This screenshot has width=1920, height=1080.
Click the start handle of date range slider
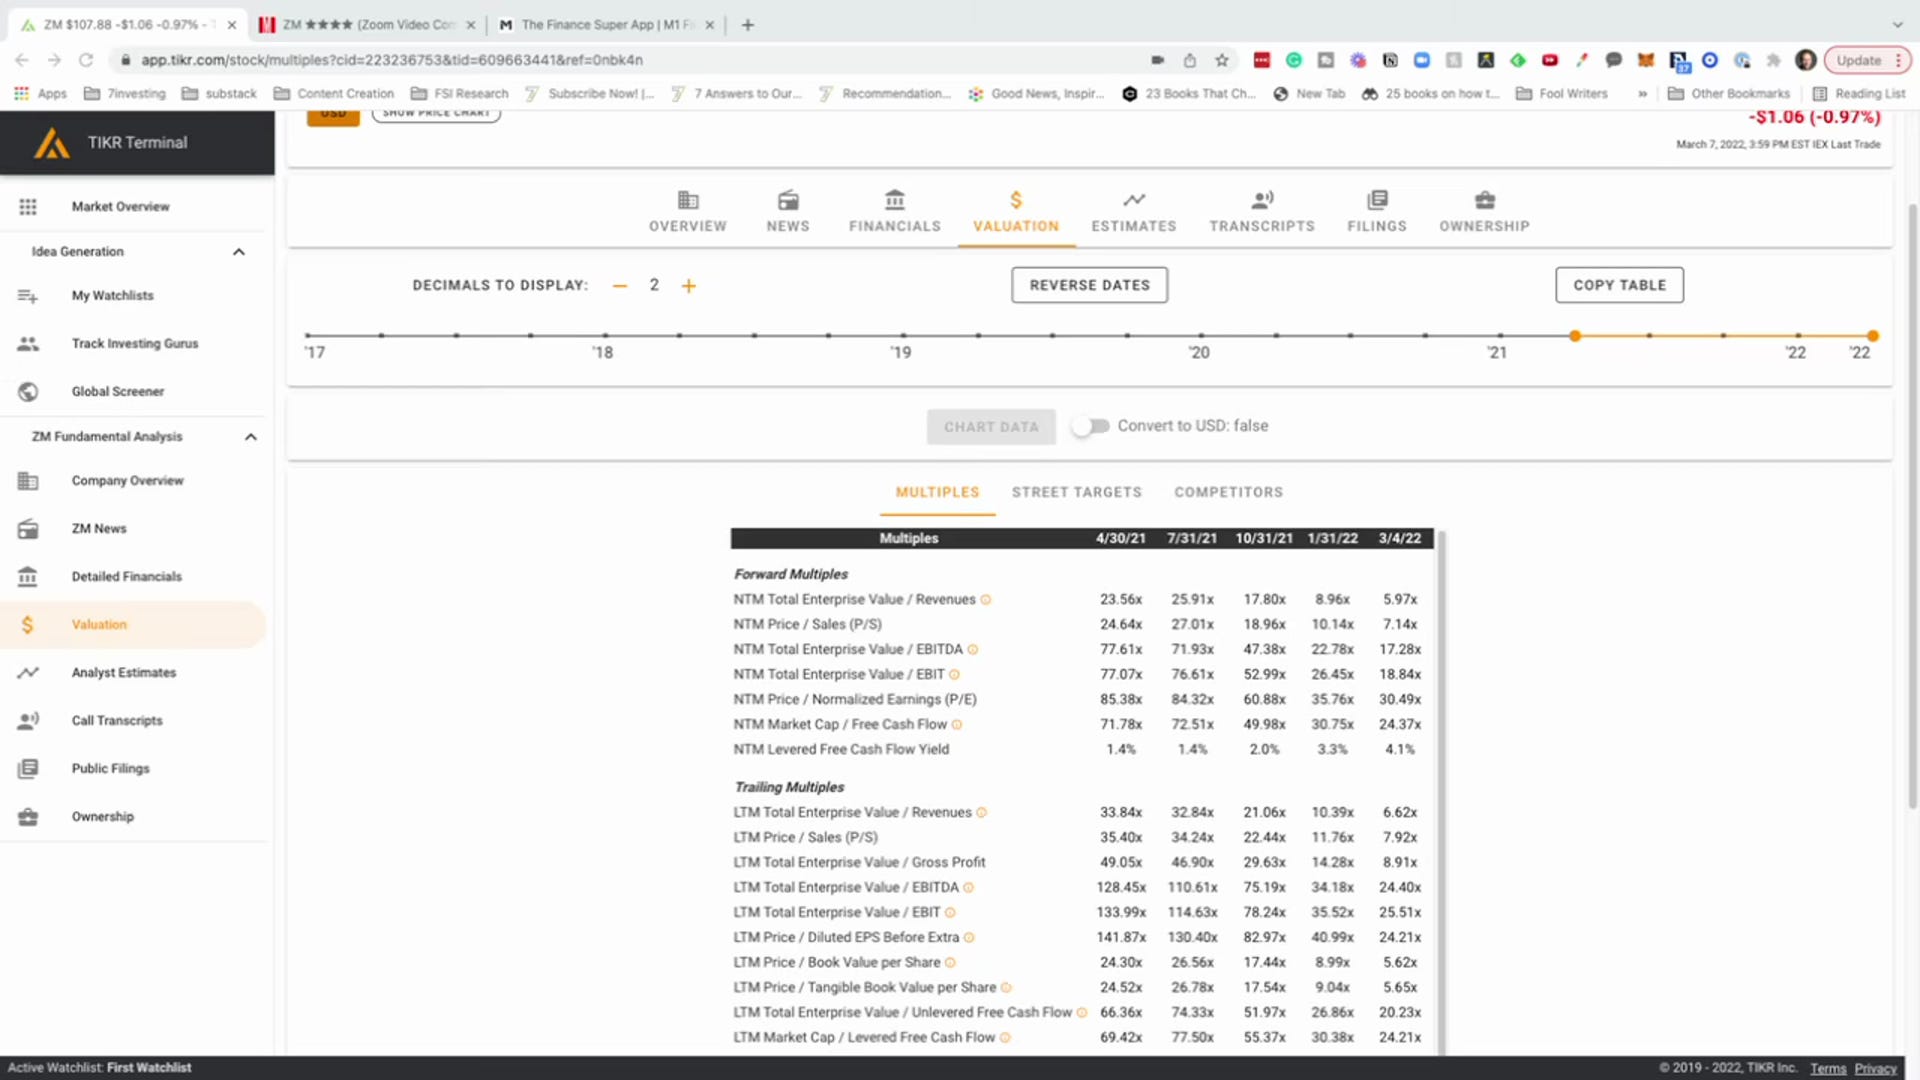(x=1575, y=336)
